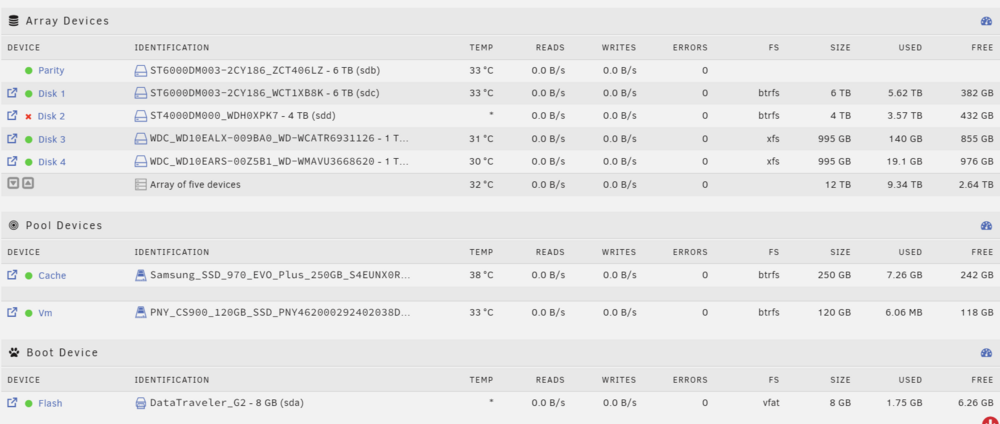This screenshot has width=1000, height=424.
Task: Click Boot Device section header
Action: (62, 353)
